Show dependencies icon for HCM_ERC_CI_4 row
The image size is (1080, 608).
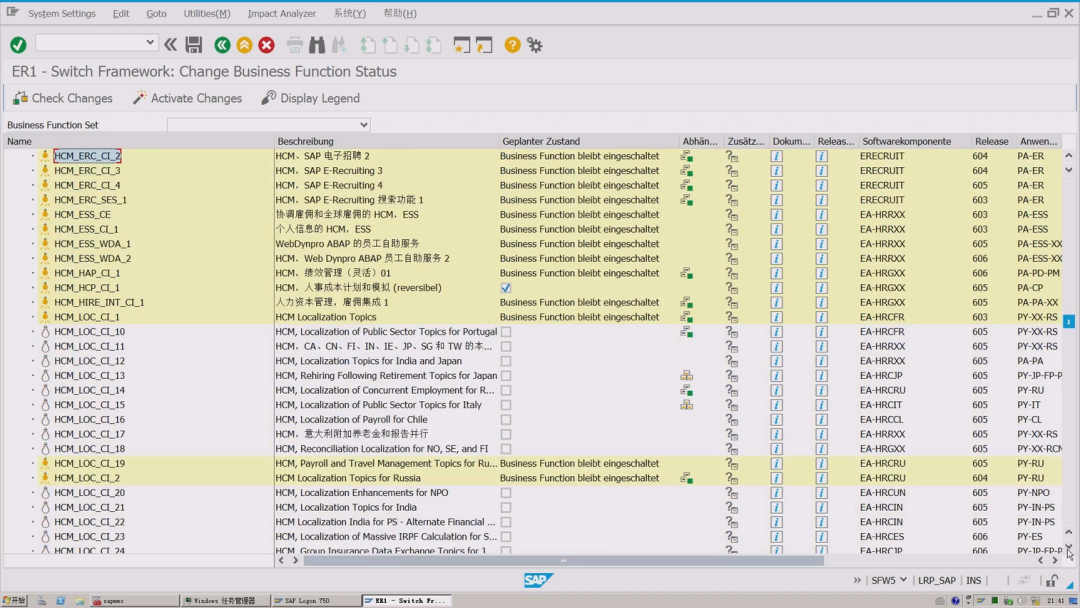pos(687,185)
